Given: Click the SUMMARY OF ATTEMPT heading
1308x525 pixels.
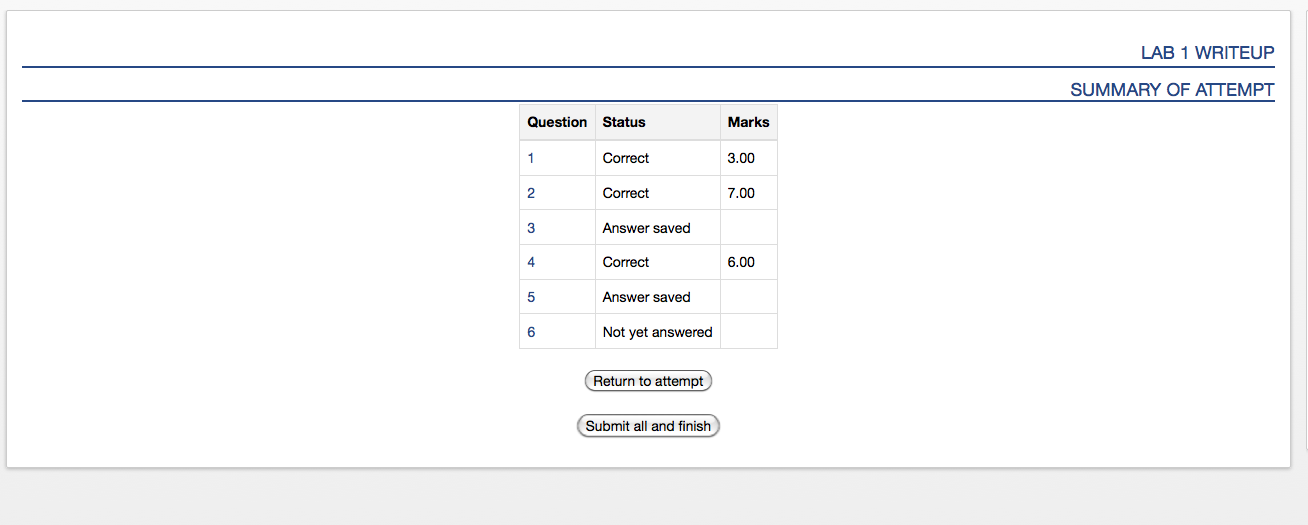Looking at the screenshot, I should (x=1172, y=90).
